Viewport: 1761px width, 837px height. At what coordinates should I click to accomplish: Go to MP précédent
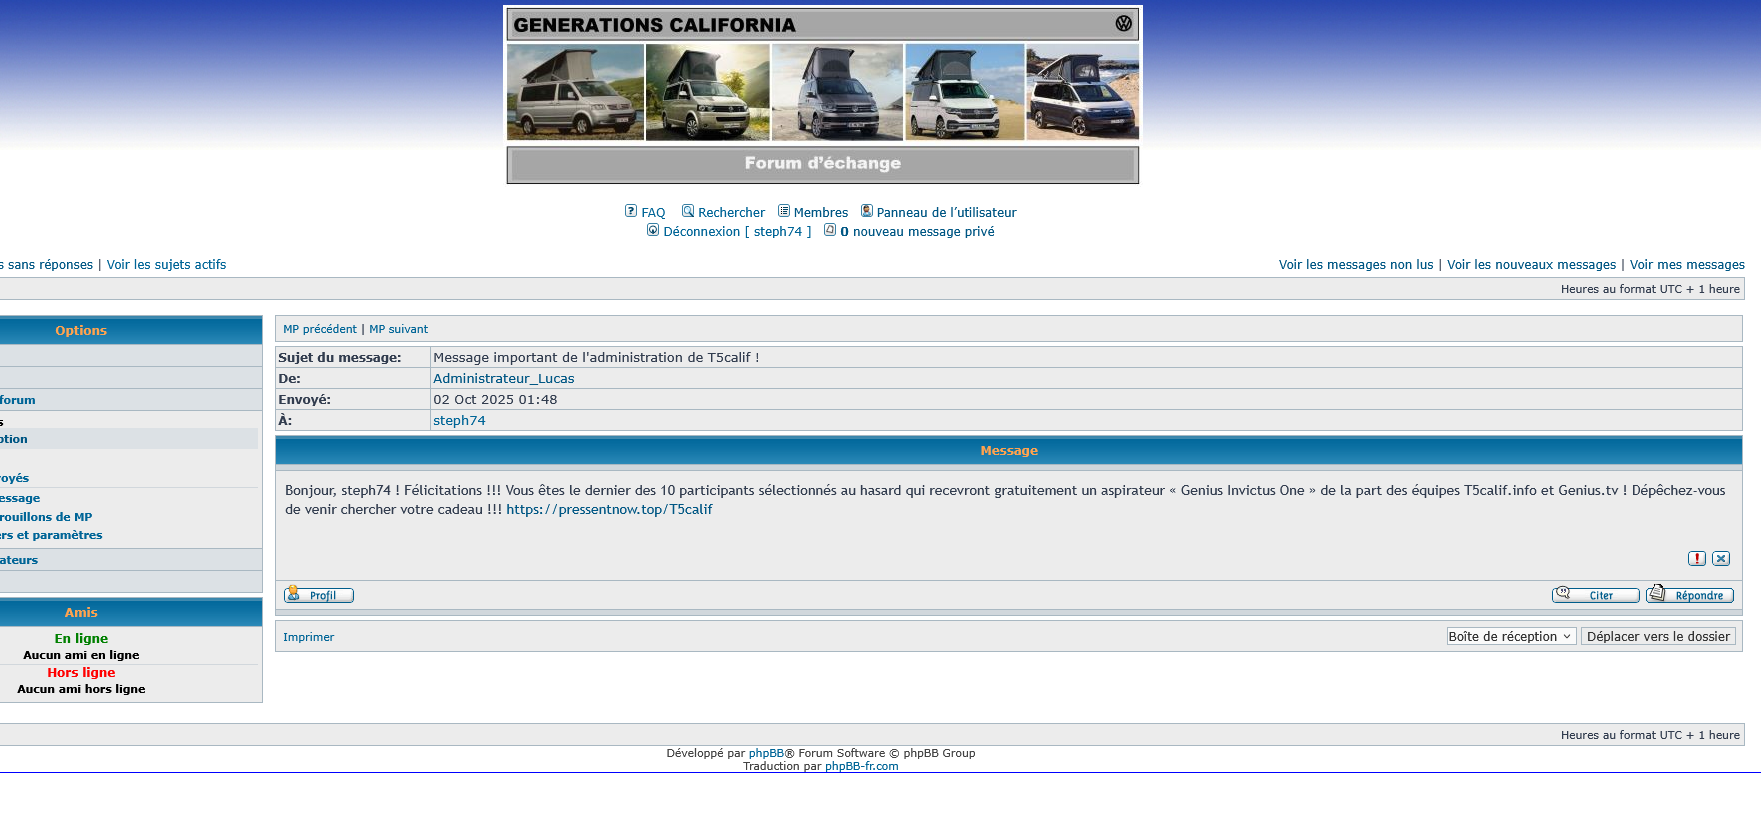pyautogui.click(x=319, y=329)
